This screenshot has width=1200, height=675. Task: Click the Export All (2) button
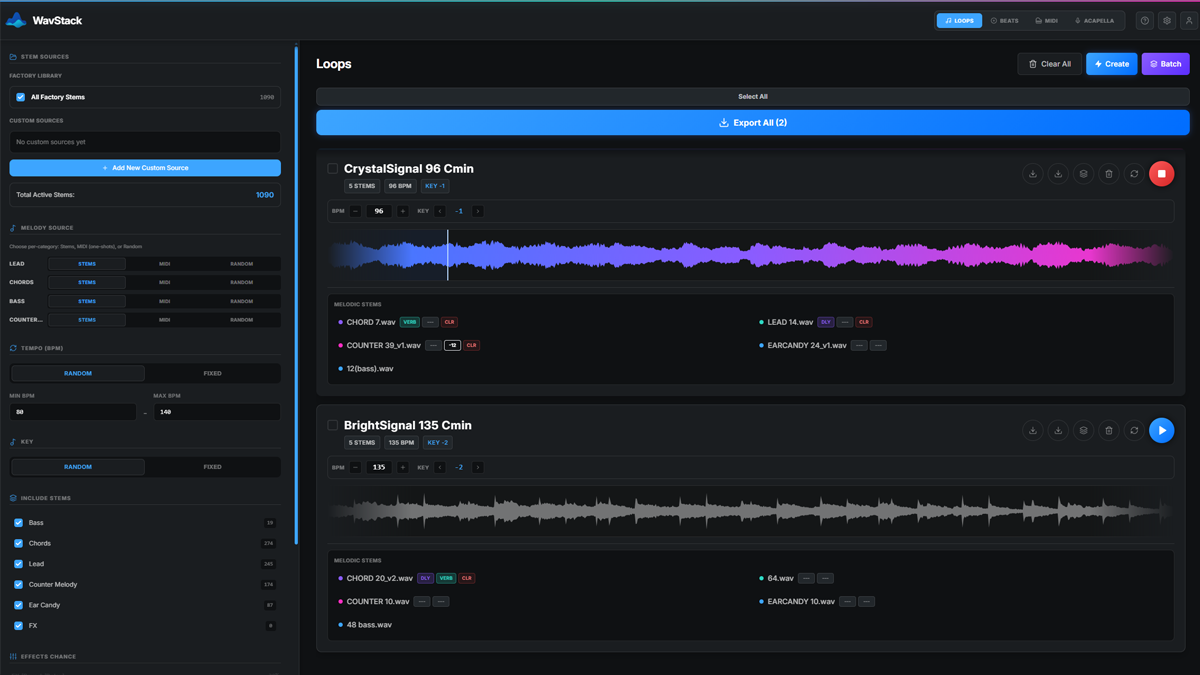(x=752, y=123)
